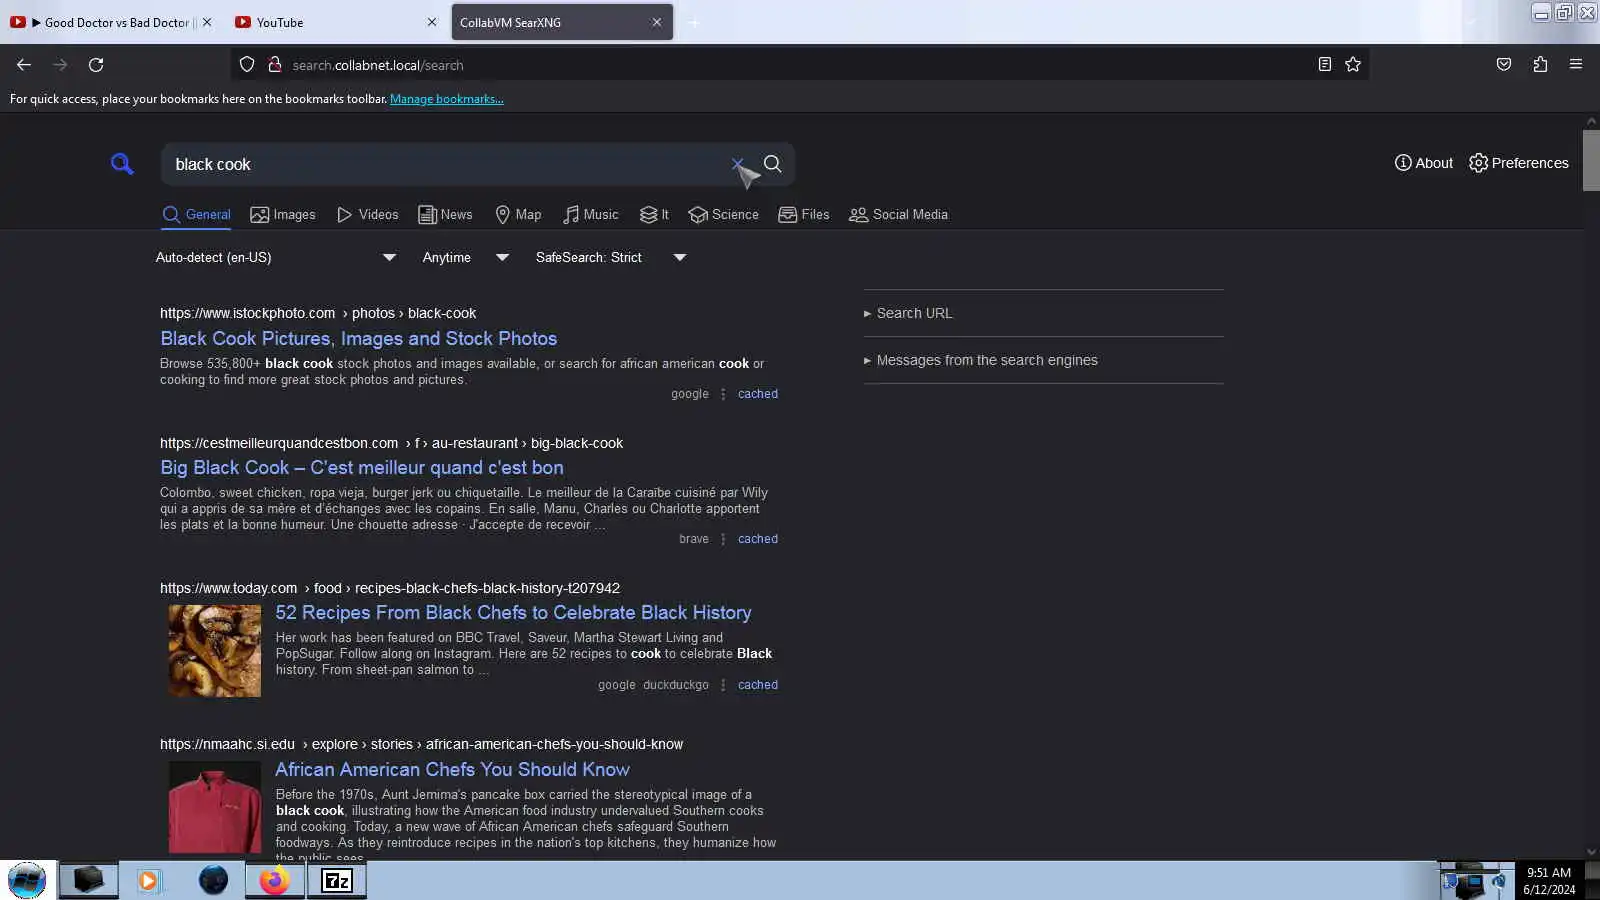Open the media player taskbar icon
This screenshot has height=900, width=1600.
(148, 880)
